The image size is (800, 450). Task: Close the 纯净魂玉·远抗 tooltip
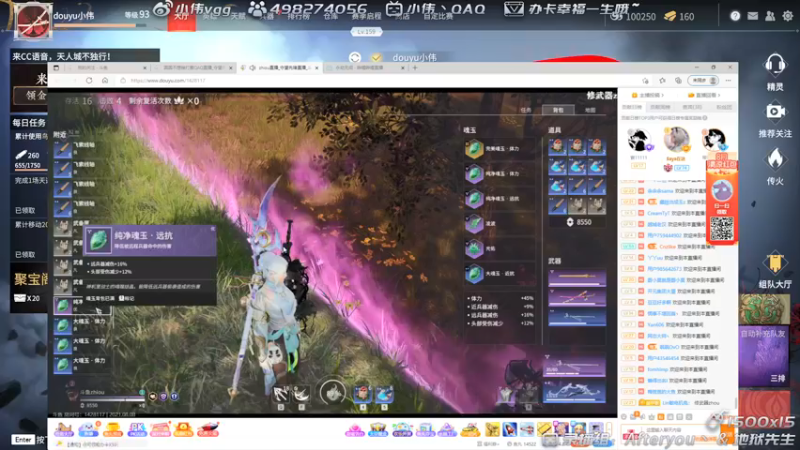coord(213,229)
